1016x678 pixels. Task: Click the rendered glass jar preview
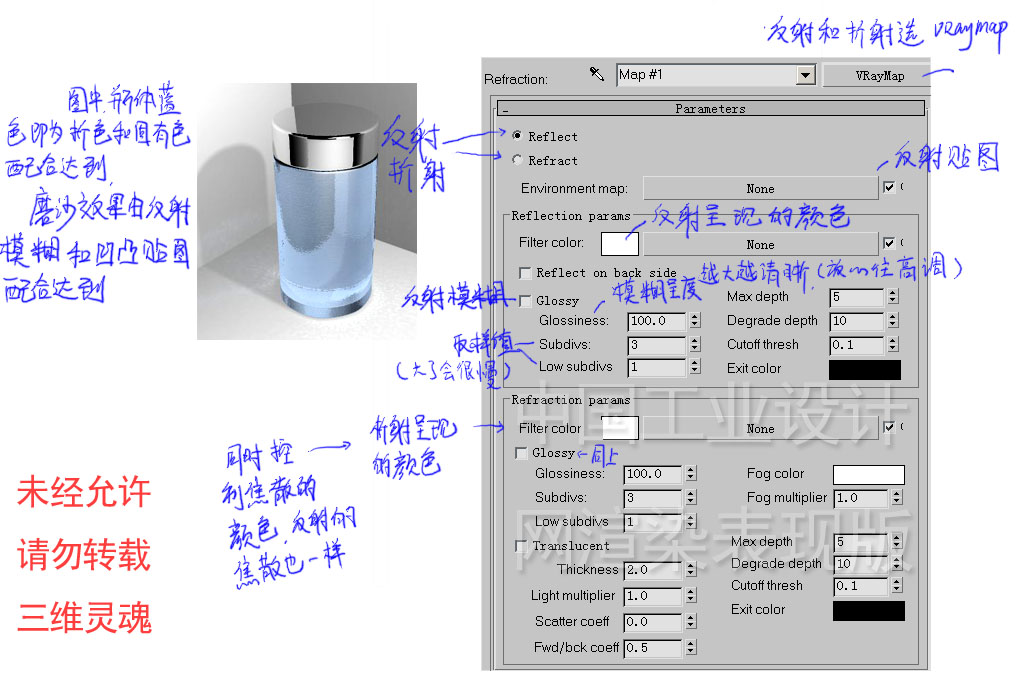(307, 211)
